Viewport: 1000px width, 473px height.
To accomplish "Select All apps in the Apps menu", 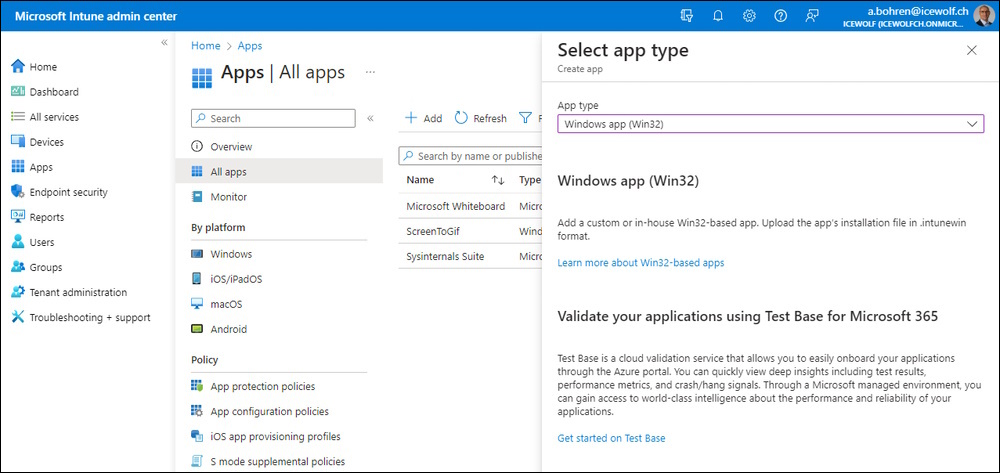I will [x=279, y=171].
